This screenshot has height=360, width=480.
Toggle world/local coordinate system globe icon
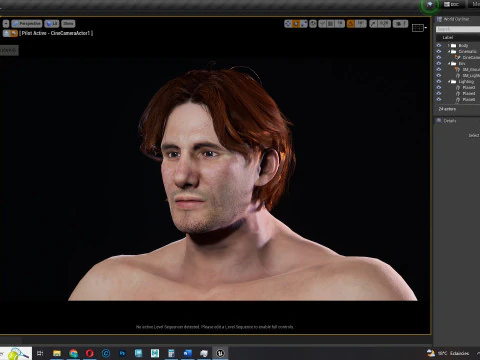pyautogui.click(x=313, y=24)
